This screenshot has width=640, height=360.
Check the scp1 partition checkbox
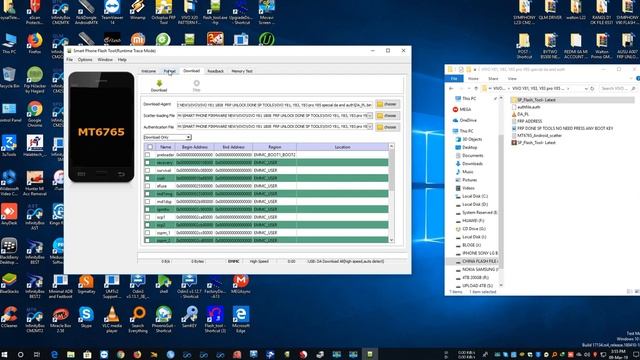pyautogui.click(x=147, y=217)
